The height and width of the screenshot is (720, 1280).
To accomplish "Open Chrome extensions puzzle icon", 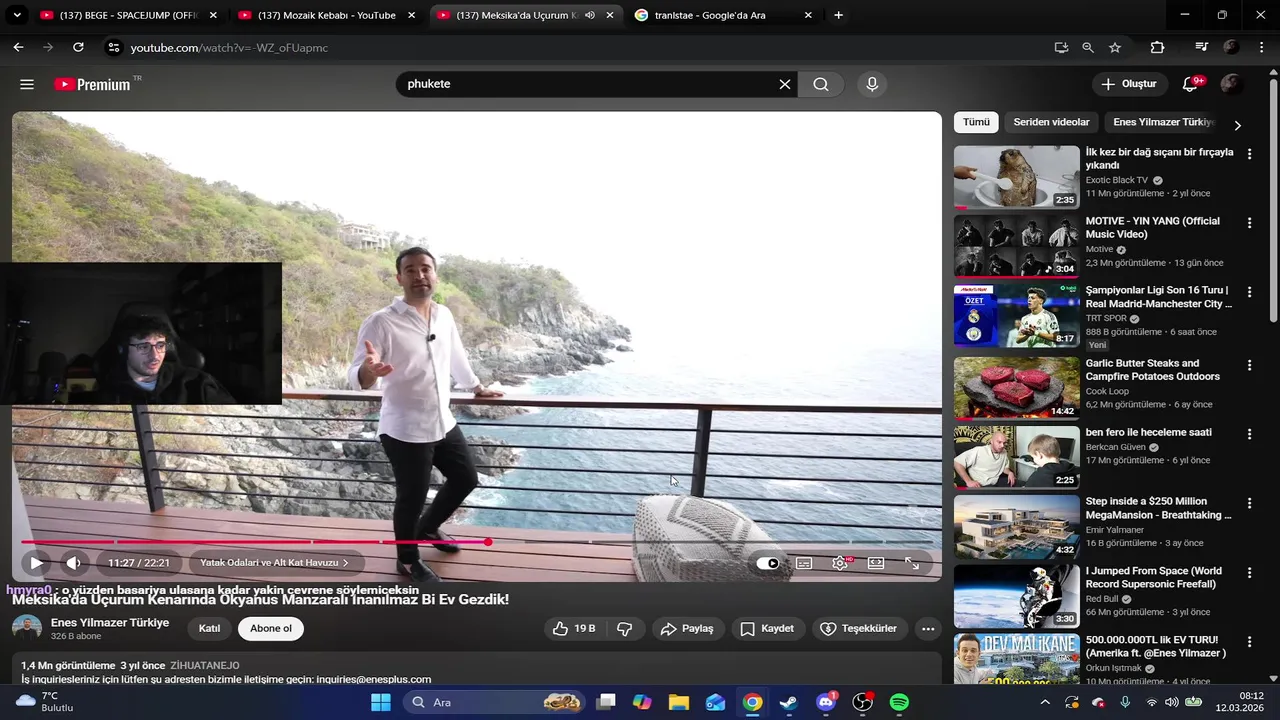I will click(x=1158, y=47).
